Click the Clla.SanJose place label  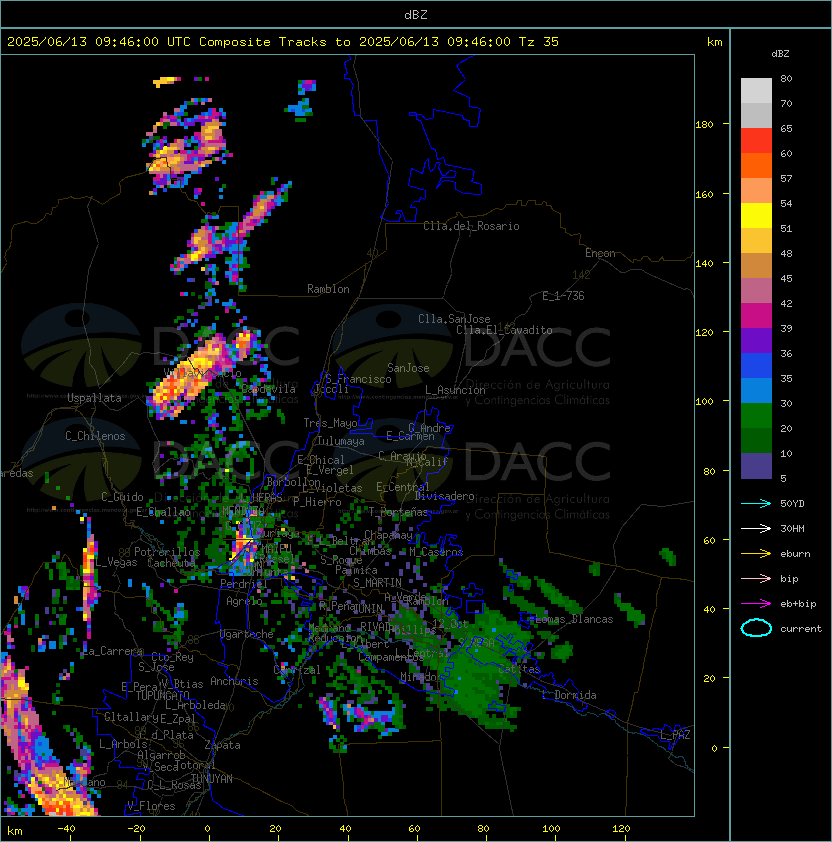click(x=454, y=319)
